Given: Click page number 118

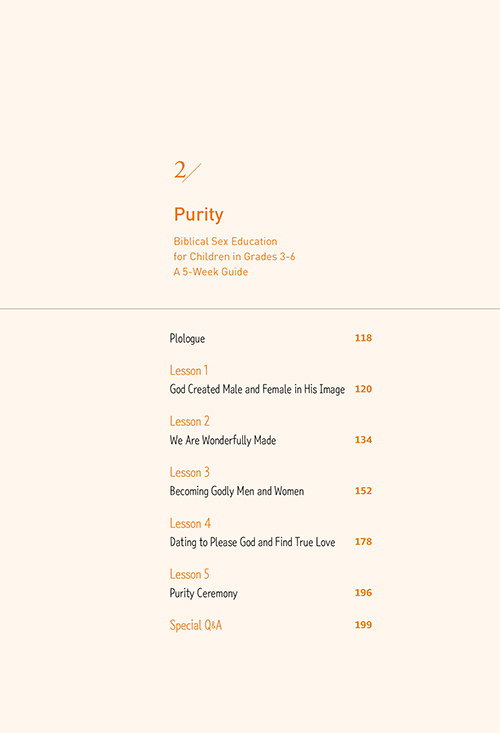Looking at the screenshot, I should pos(363,338).
